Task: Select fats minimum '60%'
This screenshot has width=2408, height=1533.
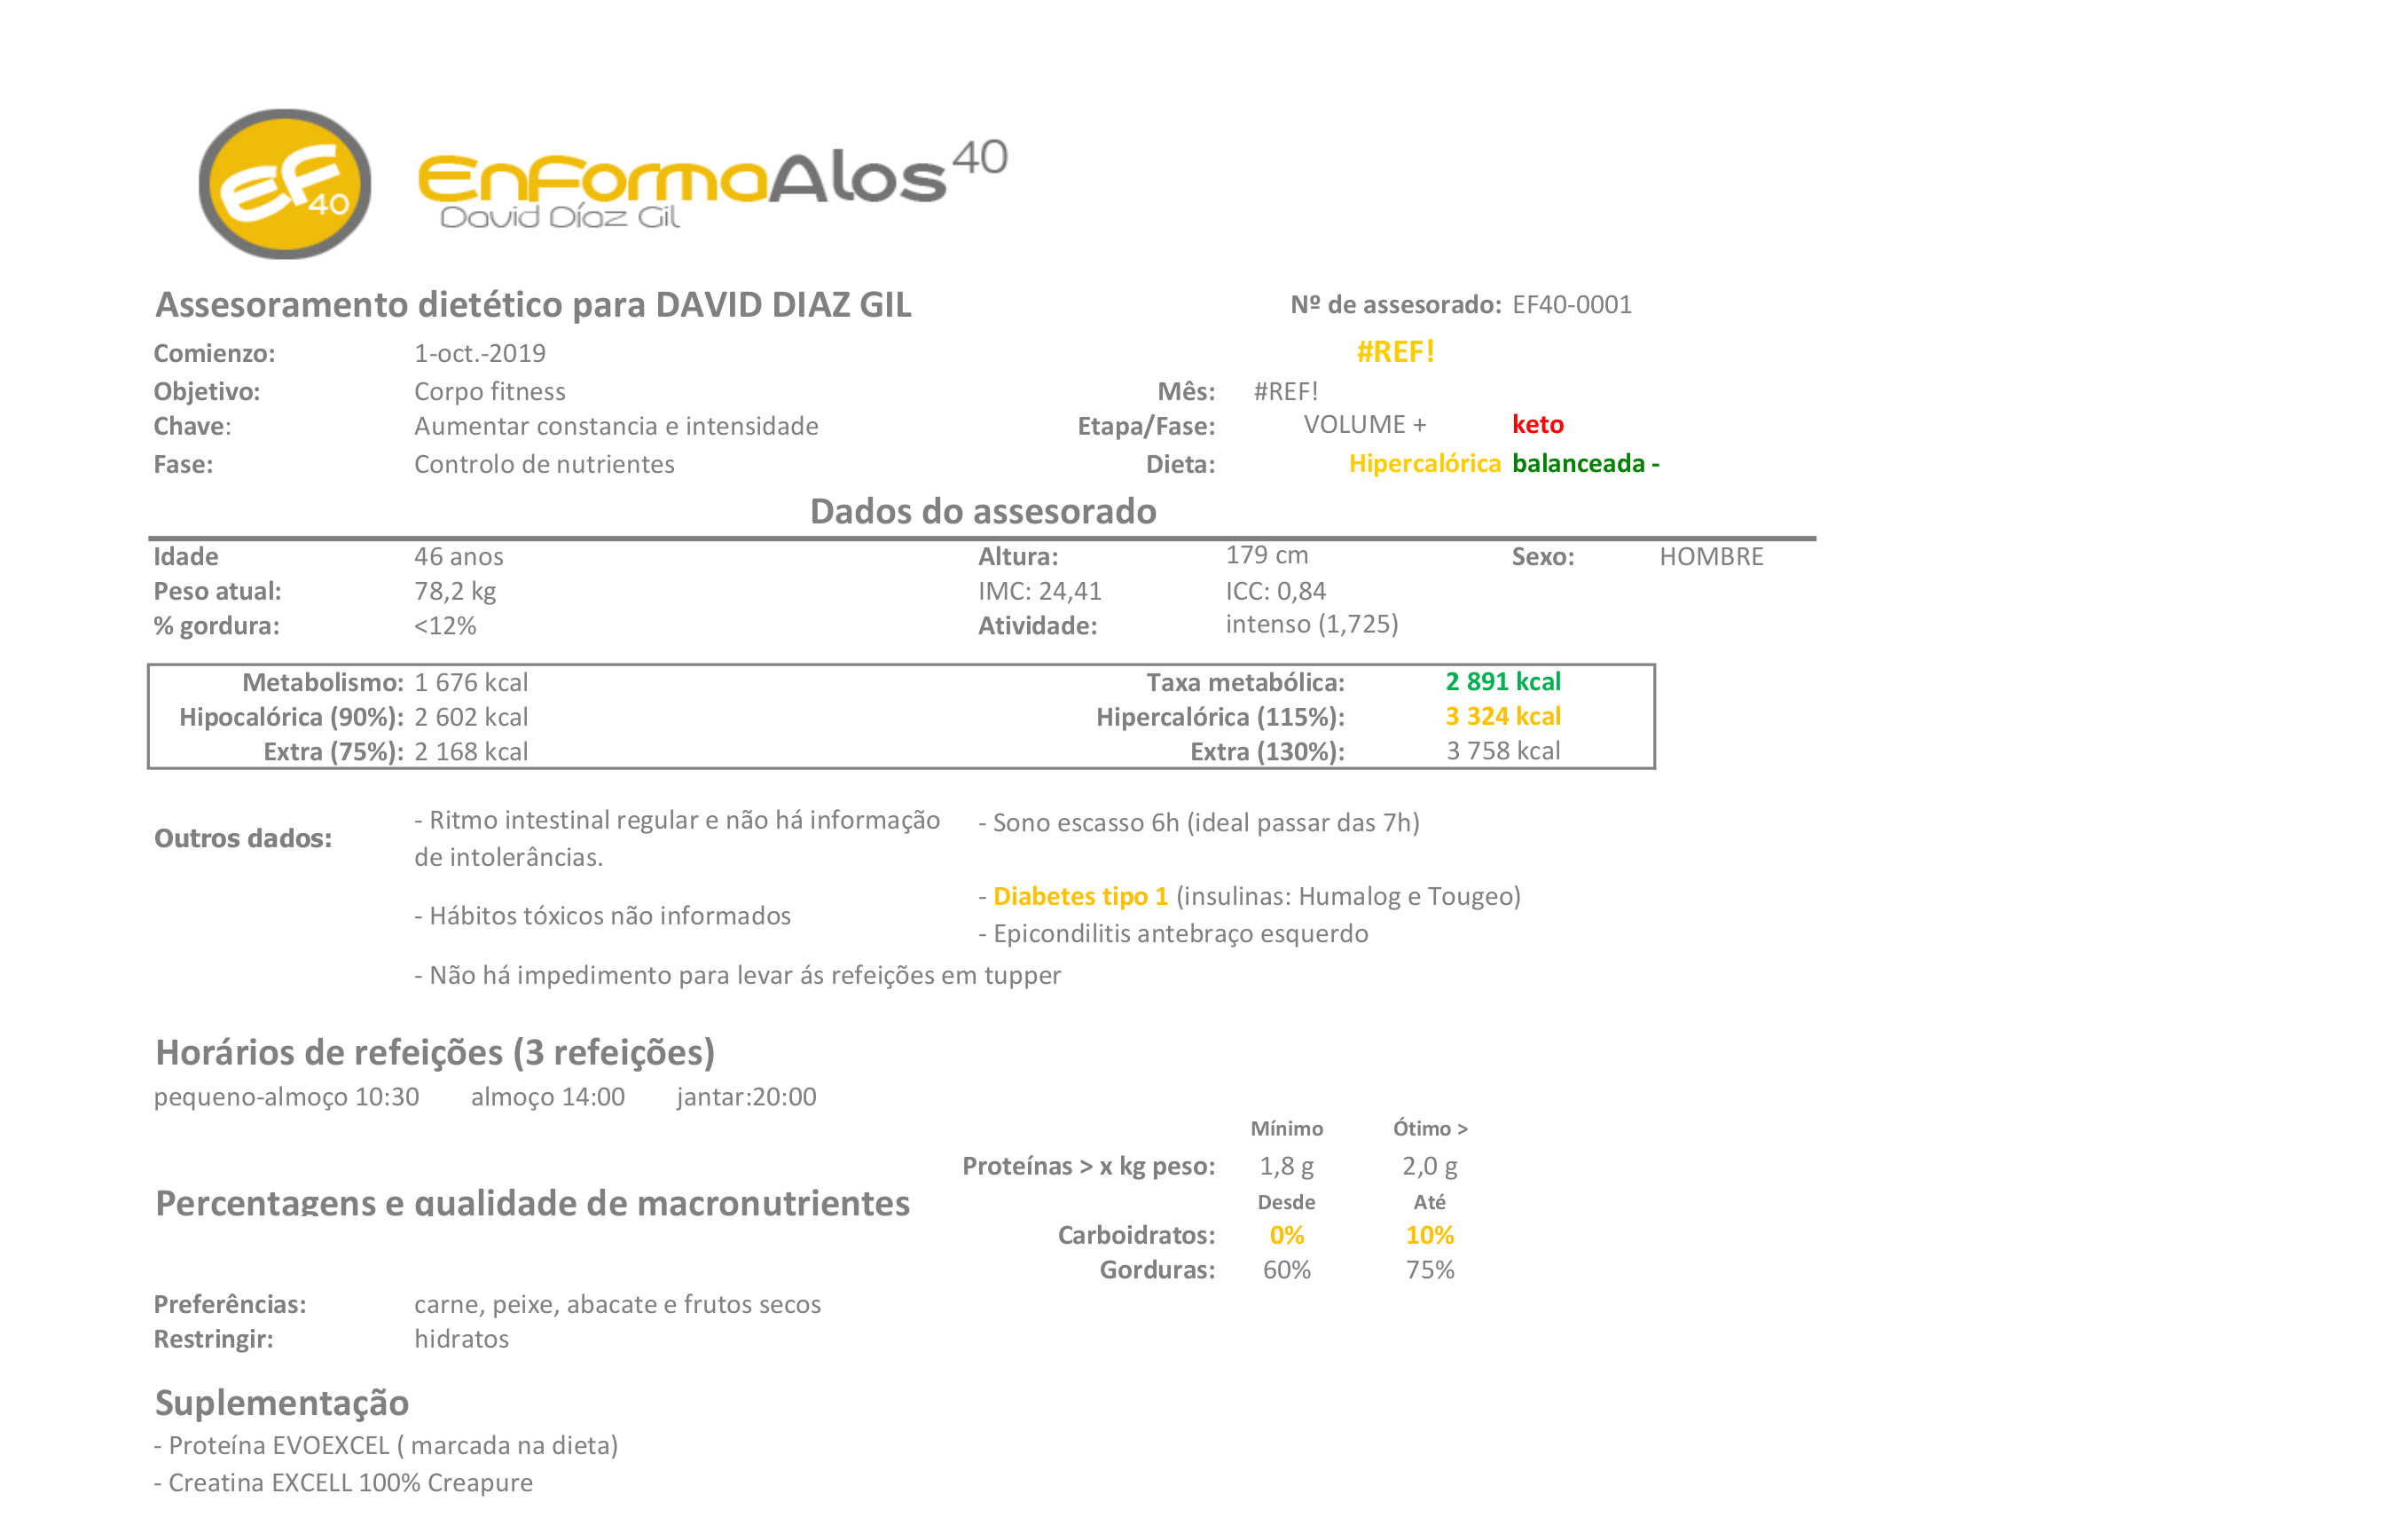Action: tap(1286, 1270)
